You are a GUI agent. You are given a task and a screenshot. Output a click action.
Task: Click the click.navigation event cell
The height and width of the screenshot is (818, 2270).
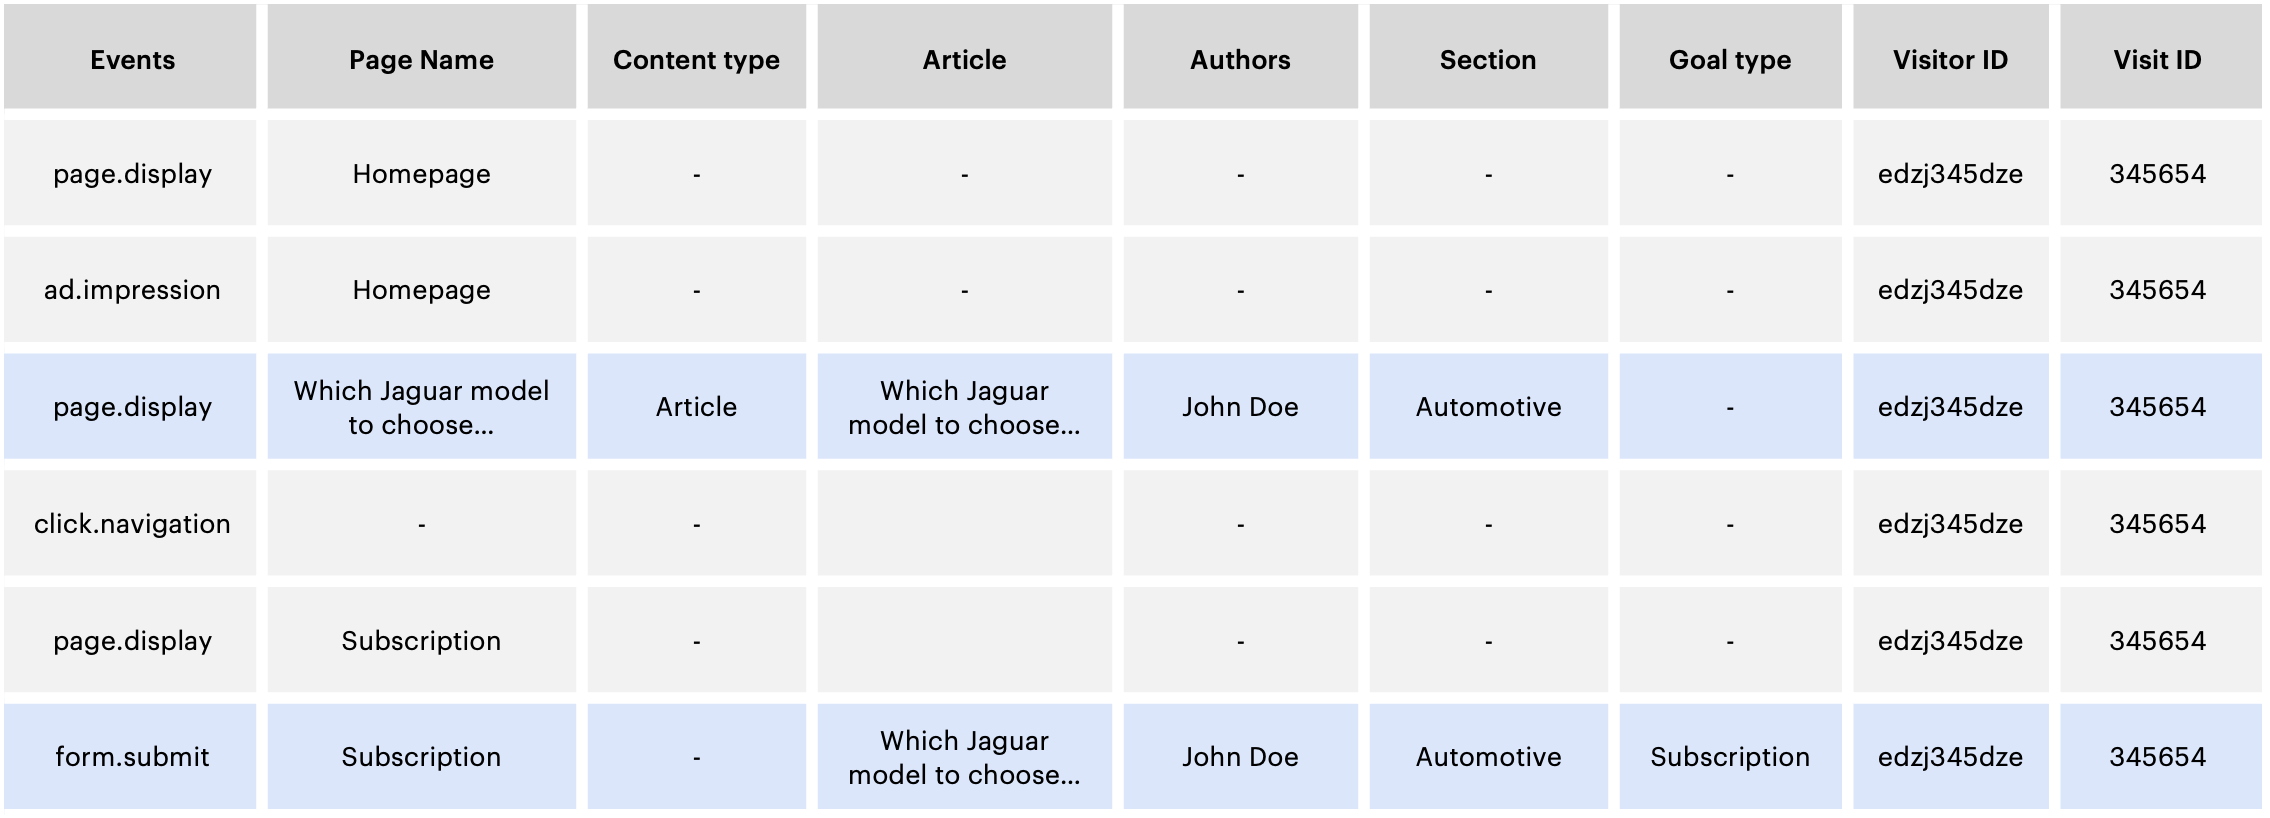tap(132, 524)
